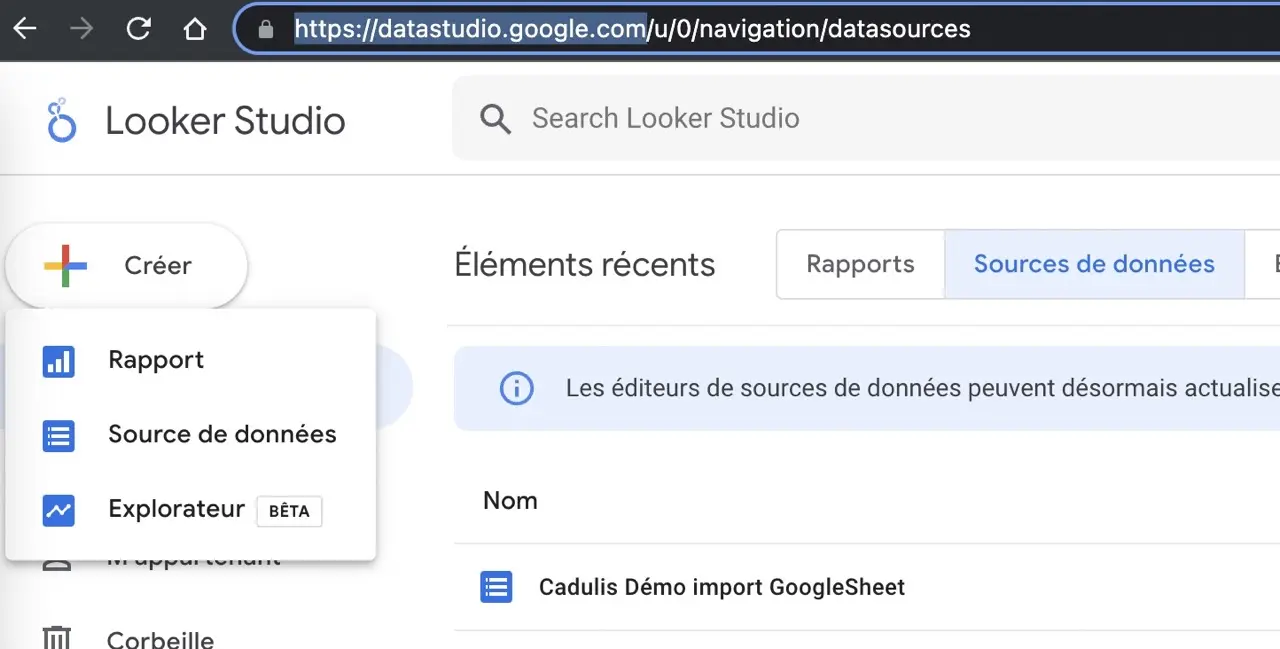Reload the page with the refresh icon
The height and width of the screenshot is (649, 1280).
click(138, 29)
